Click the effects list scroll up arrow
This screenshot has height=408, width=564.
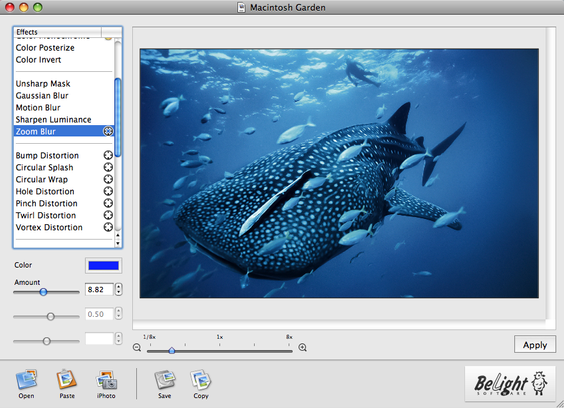[118, 235]
